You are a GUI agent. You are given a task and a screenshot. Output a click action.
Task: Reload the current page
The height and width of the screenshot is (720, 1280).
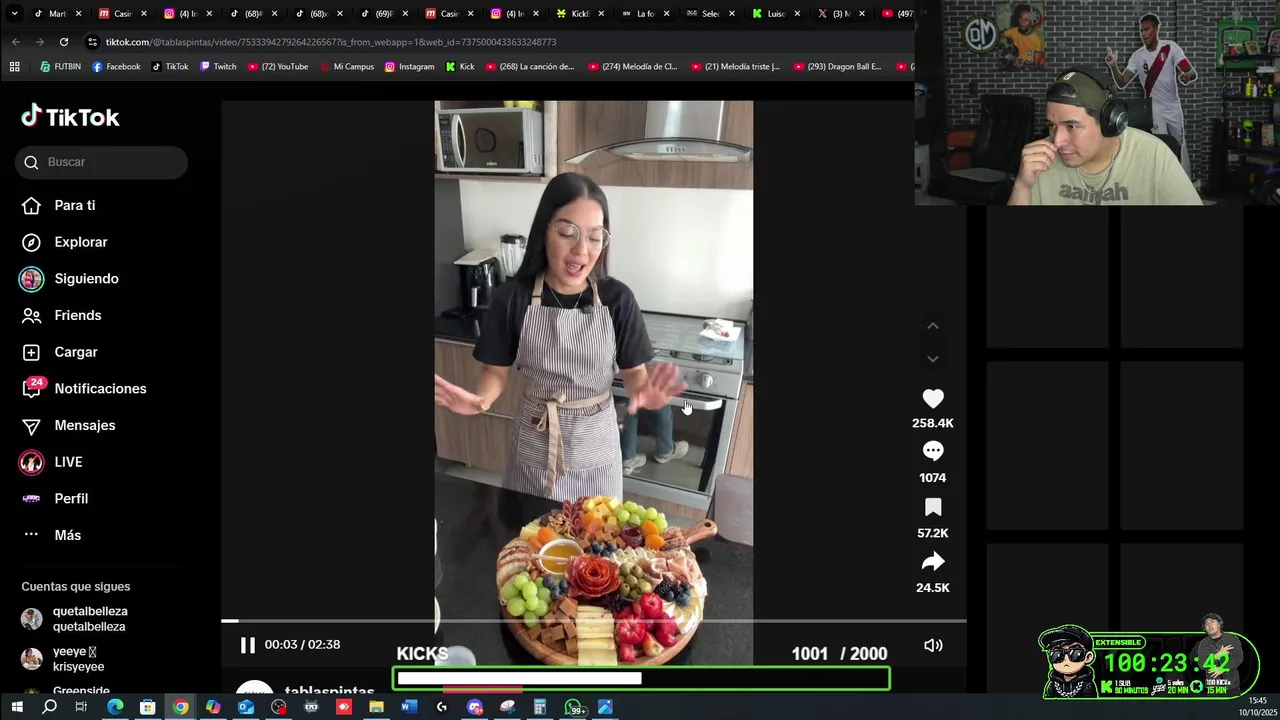(64, 42)
